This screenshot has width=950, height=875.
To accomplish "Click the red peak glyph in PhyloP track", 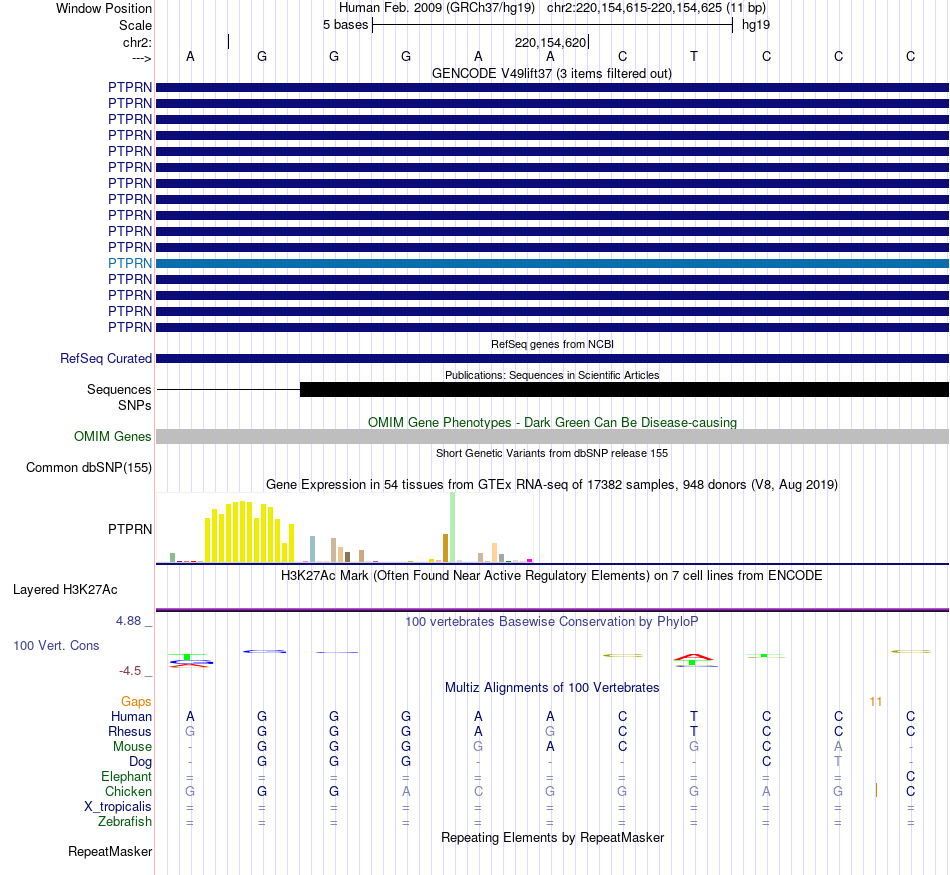I will [694, 657].
